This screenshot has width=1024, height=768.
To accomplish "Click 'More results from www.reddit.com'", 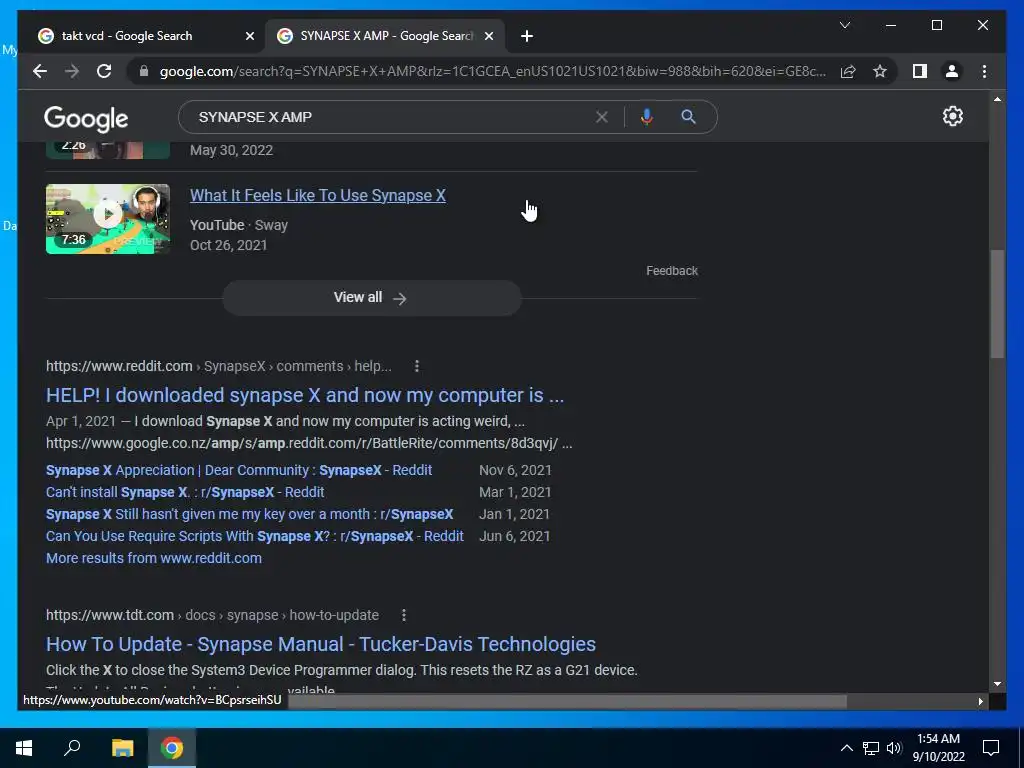I will (153, 558).
